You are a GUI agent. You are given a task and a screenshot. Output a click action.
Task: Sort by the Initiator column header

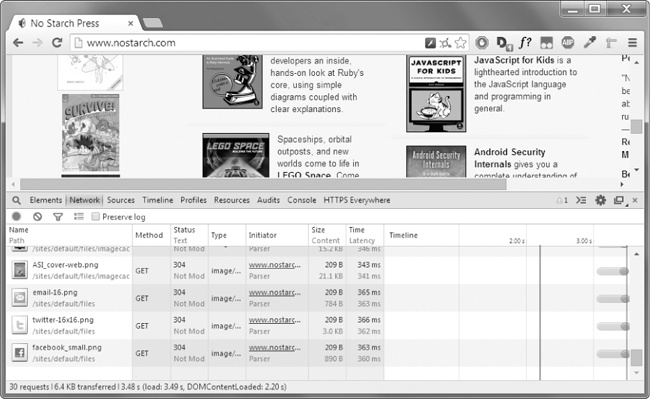277,235
